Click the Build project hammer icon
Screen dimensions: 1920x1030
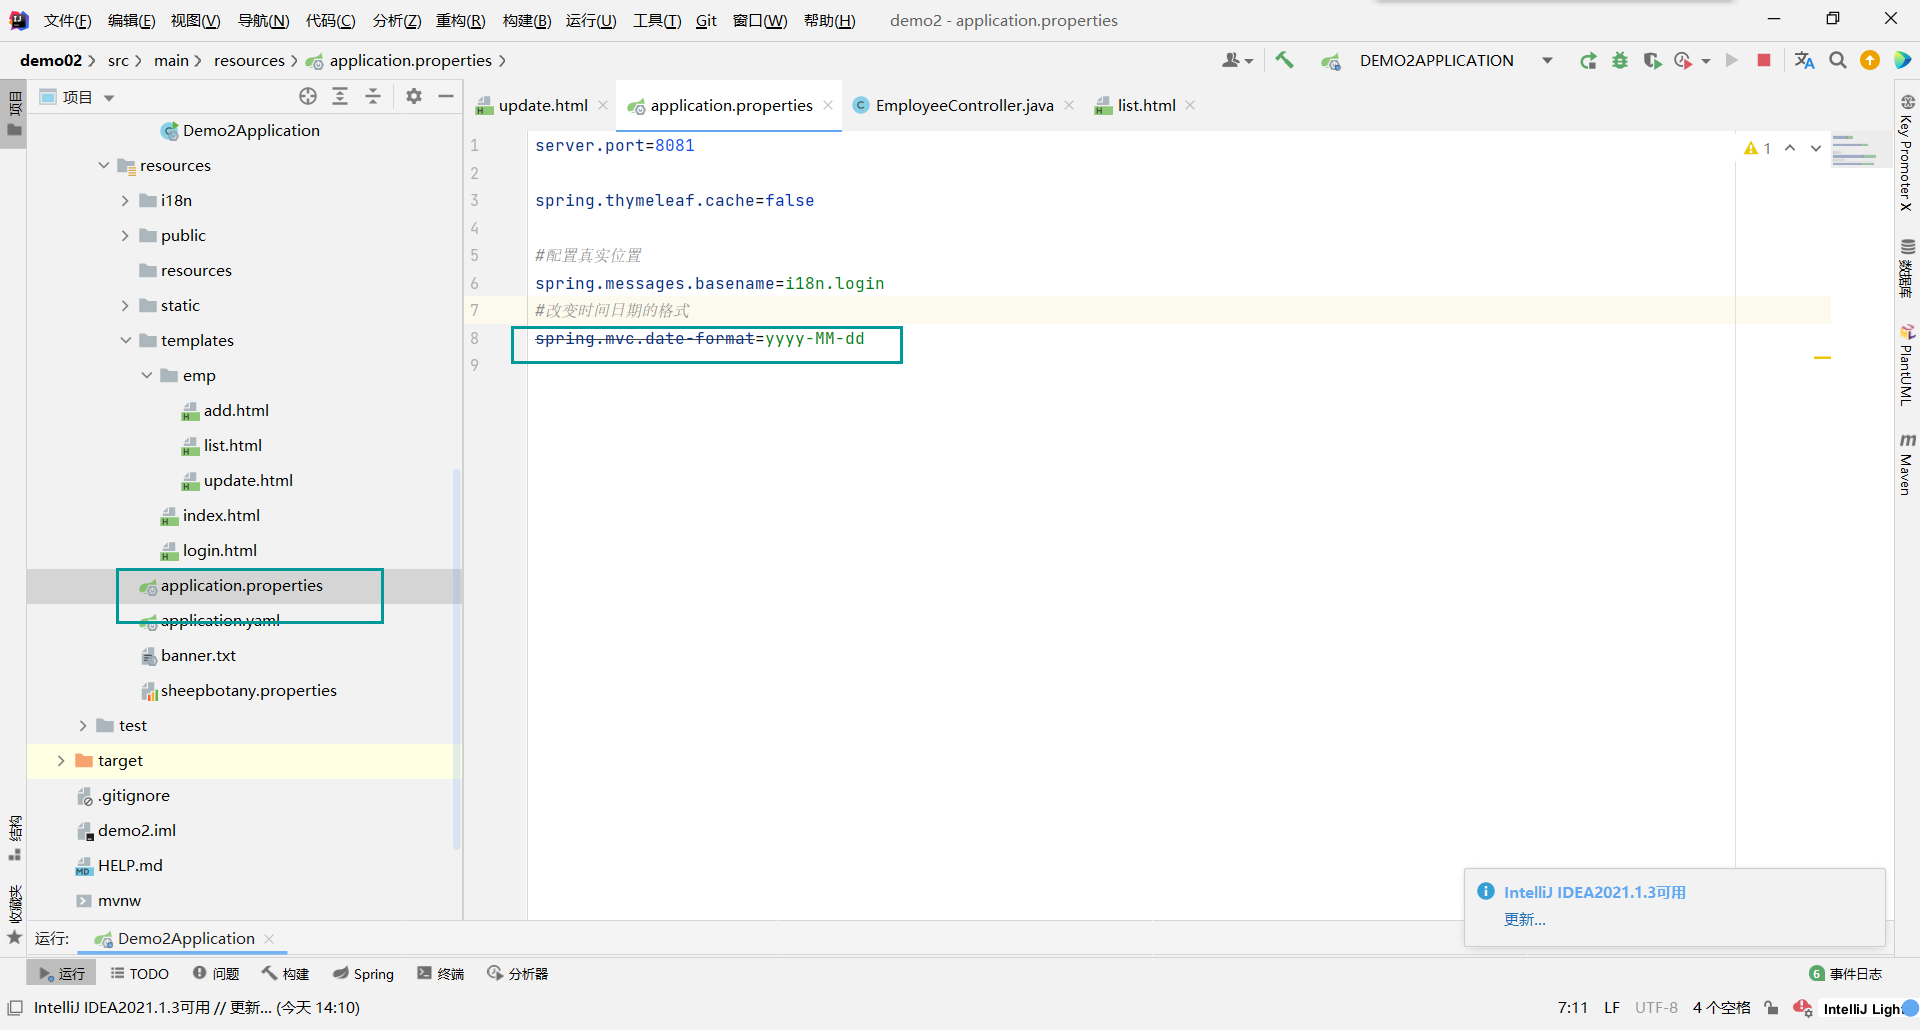pyautogui.click(x=1285, y=60)
